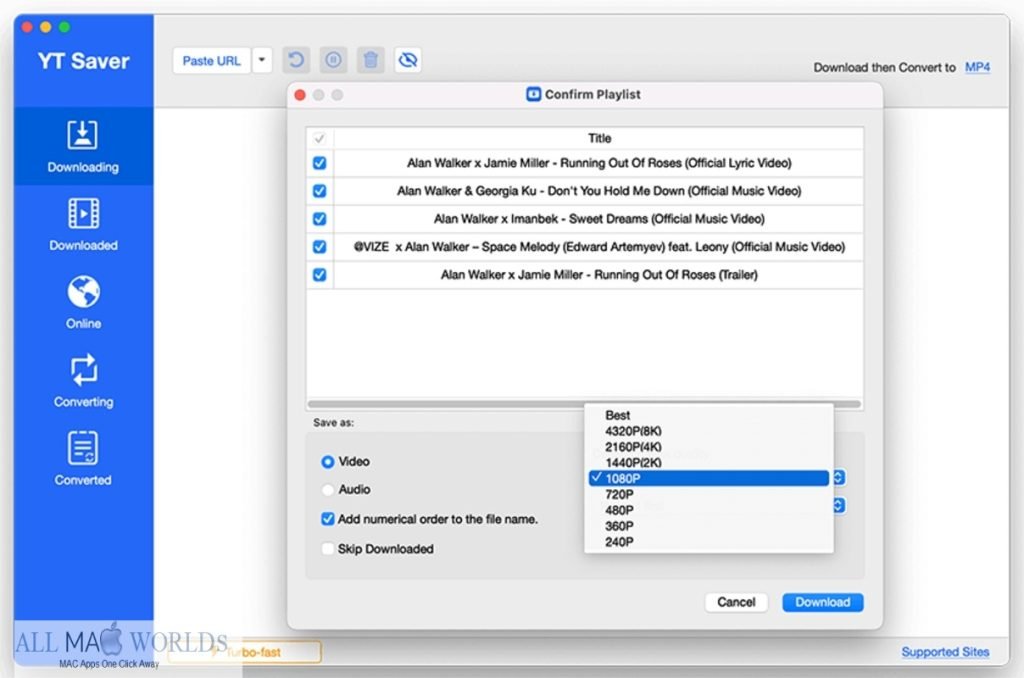Open the Converting section in sidebar
Viewport: 1024px width, 678px height.
tap(83, 381)
